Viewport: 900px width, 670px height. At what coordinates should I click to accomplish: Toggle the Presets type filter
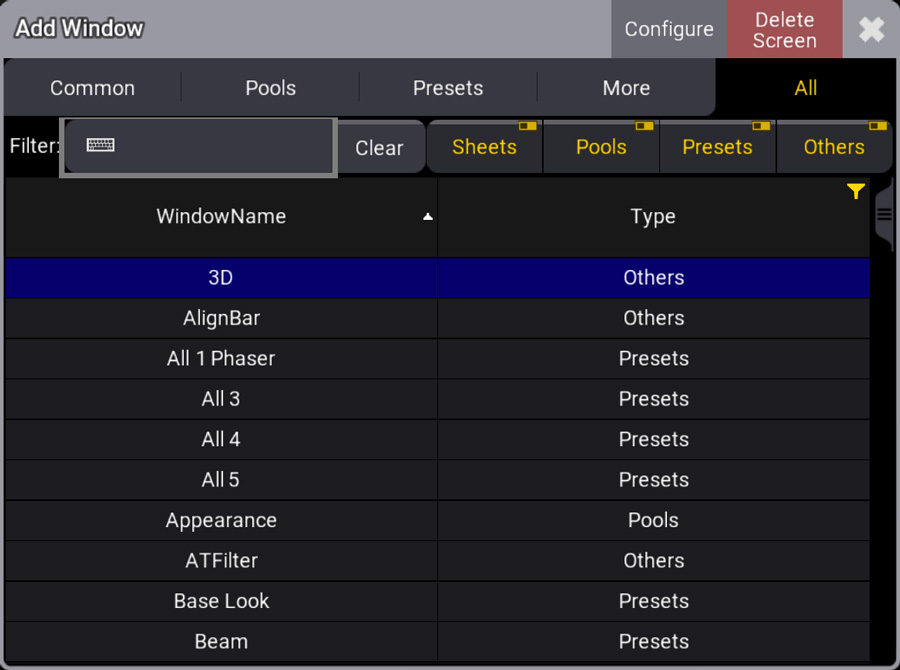tap(717, 147)
